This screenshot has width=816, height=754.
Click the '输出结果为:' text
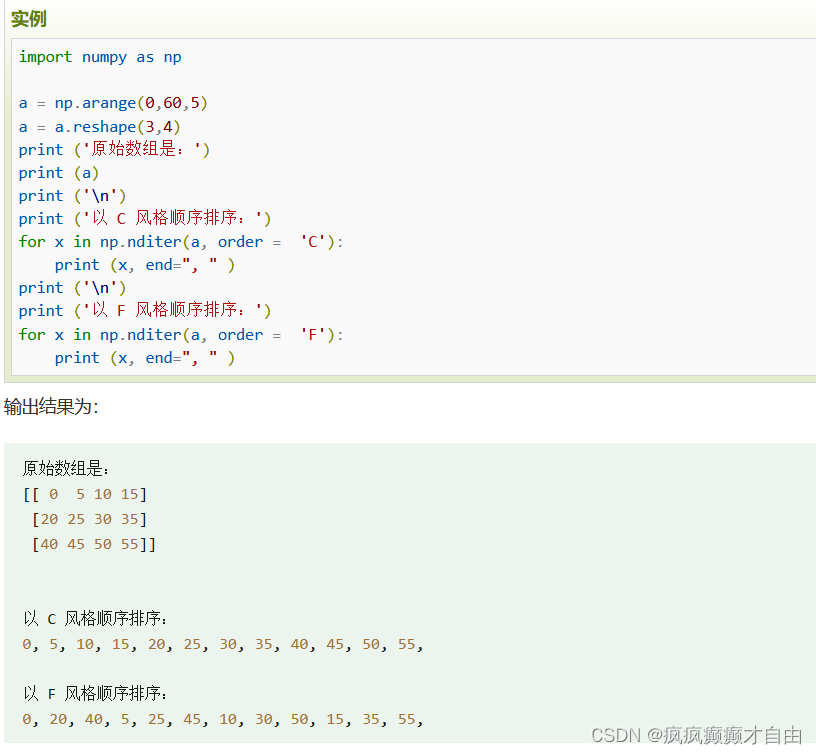tap(51, 406)
